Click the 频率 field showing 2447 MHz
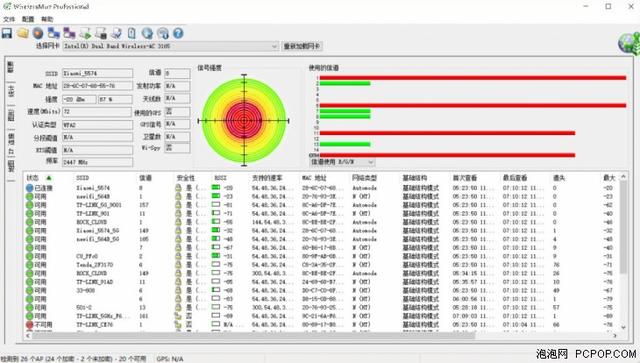The height and width of the screenshot is (363, 640). click(x=97, y=163)
